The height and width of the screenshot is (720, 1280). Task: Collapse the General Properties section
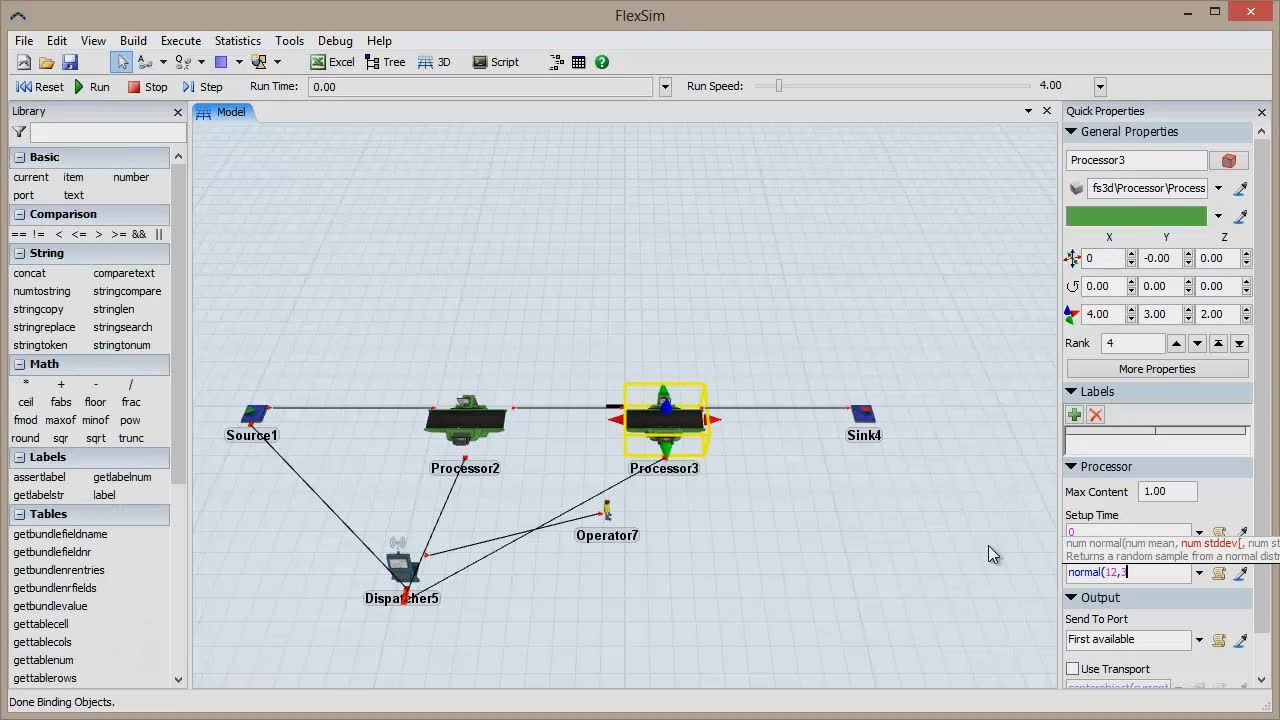[1071, 132]
